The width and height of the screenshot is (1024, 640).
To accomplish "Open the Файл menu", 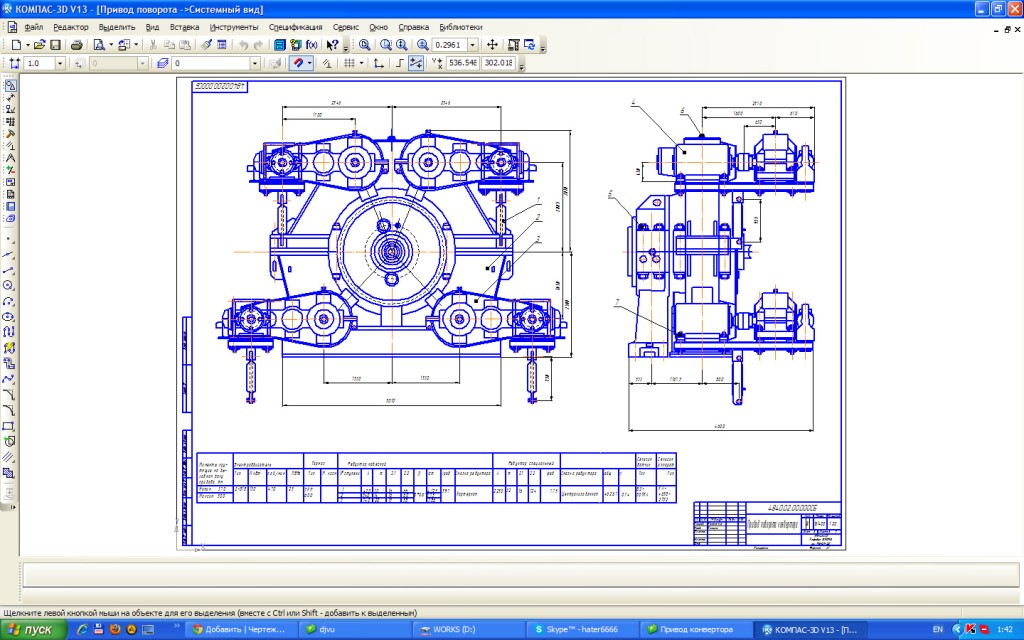I will click(33, 27).
